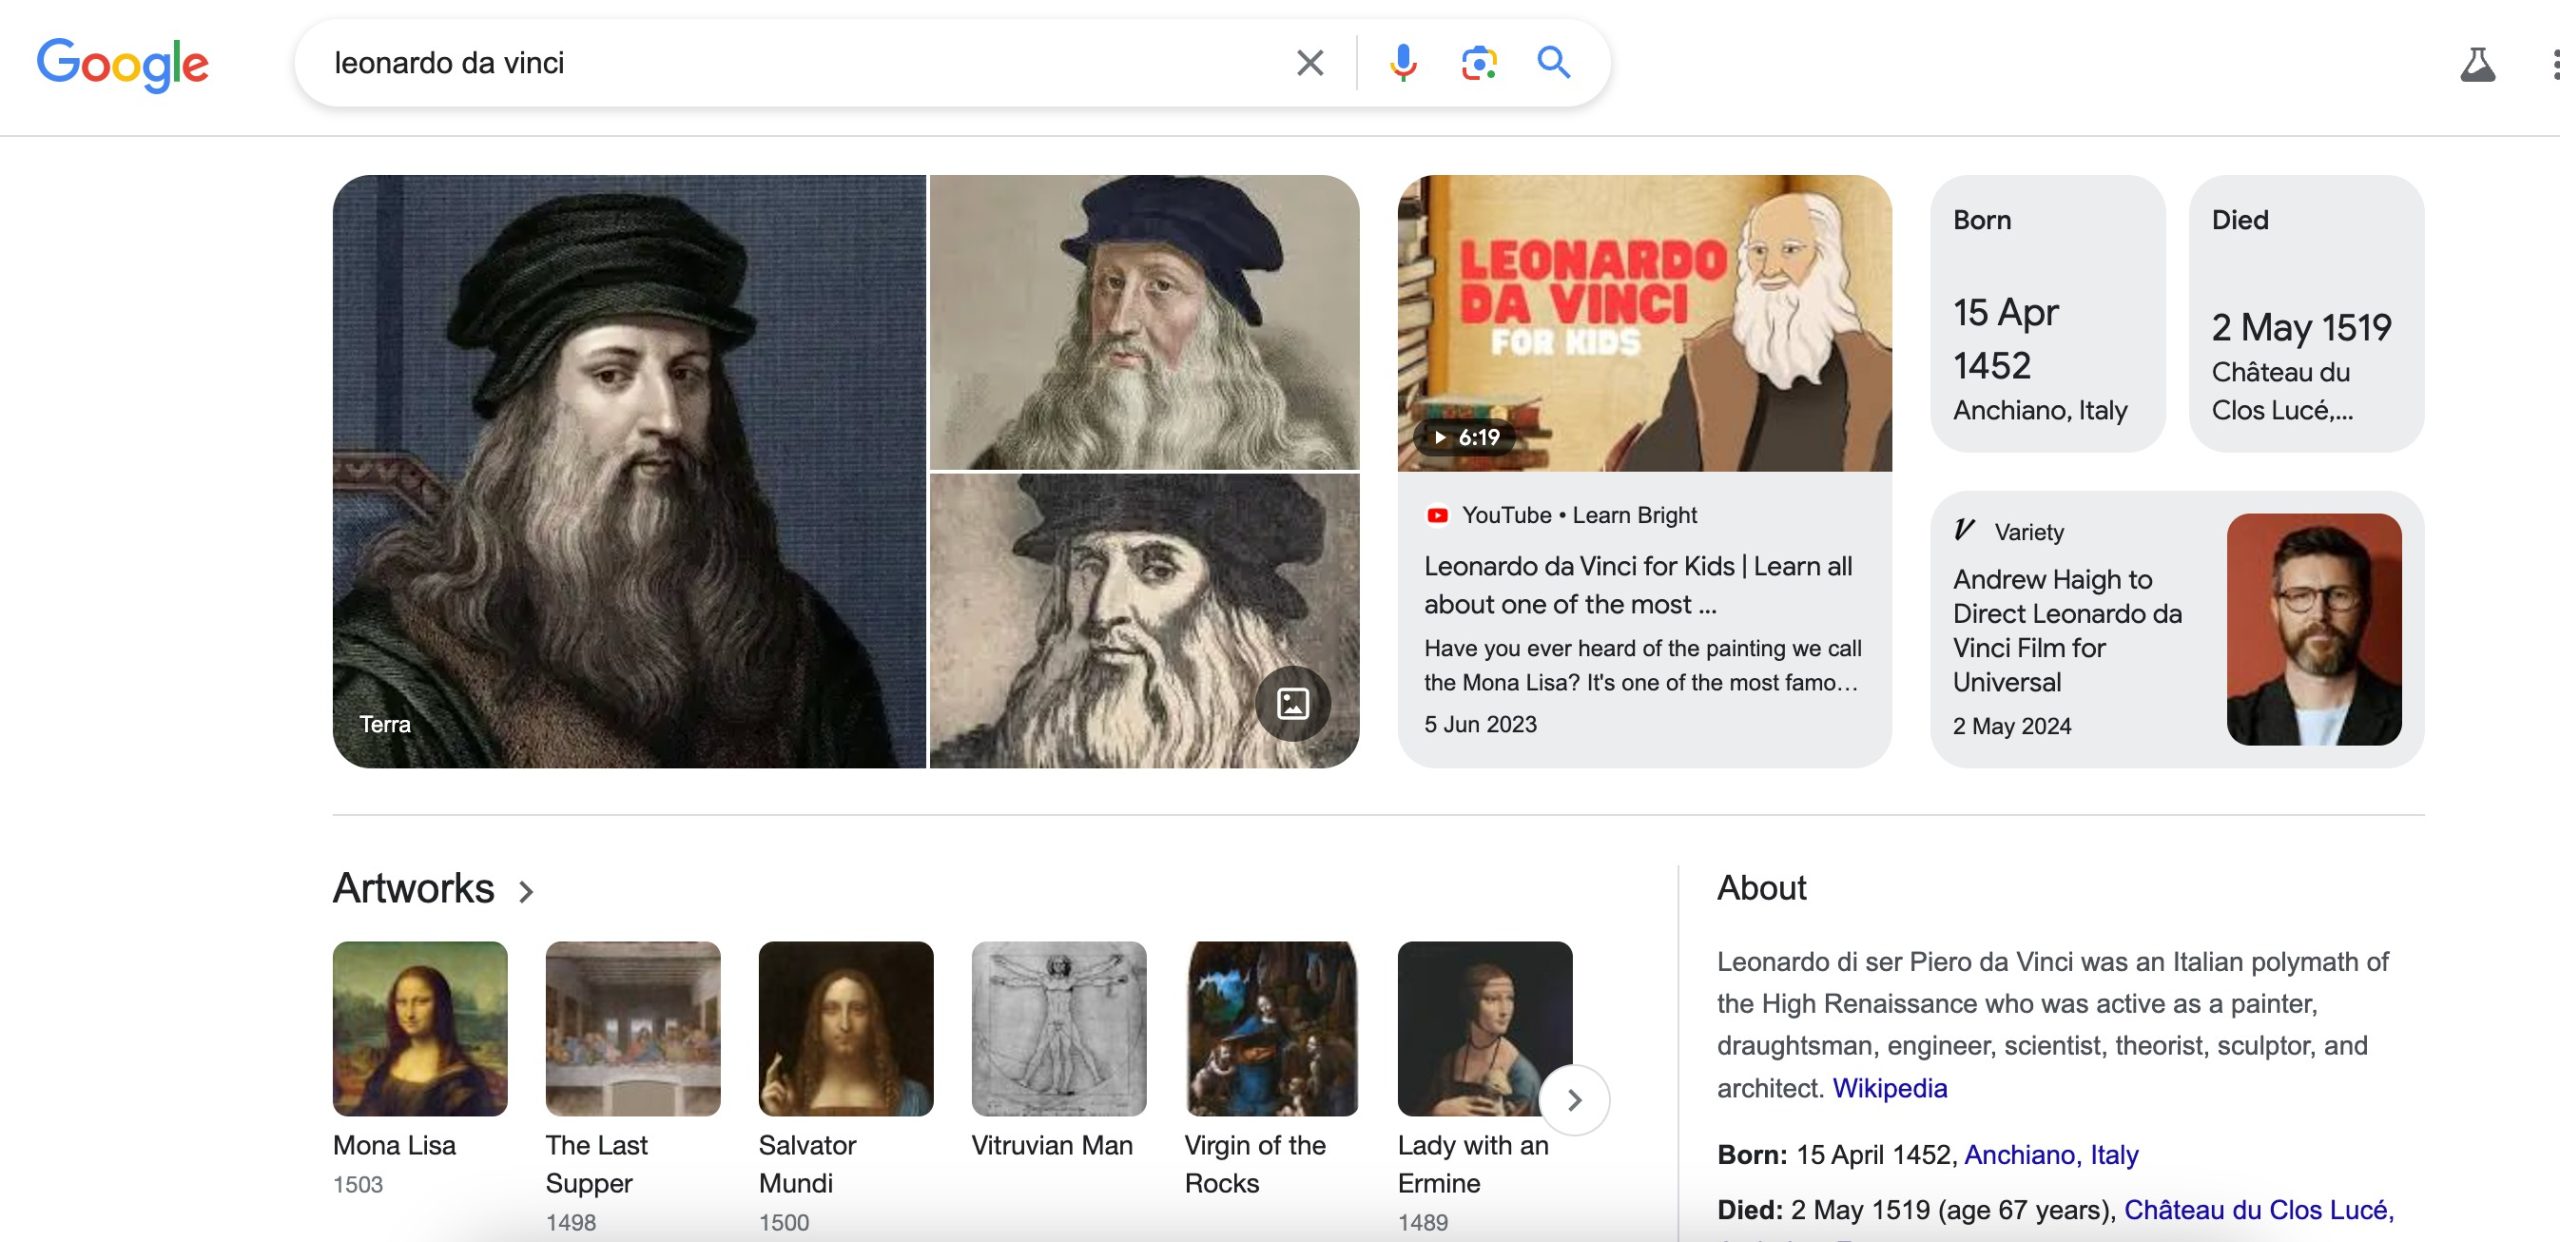The height and width of the screenshot is (1242, 2560).
Task: Click the Google Lens camera search icon
Action: click(x=1478, y=62)
